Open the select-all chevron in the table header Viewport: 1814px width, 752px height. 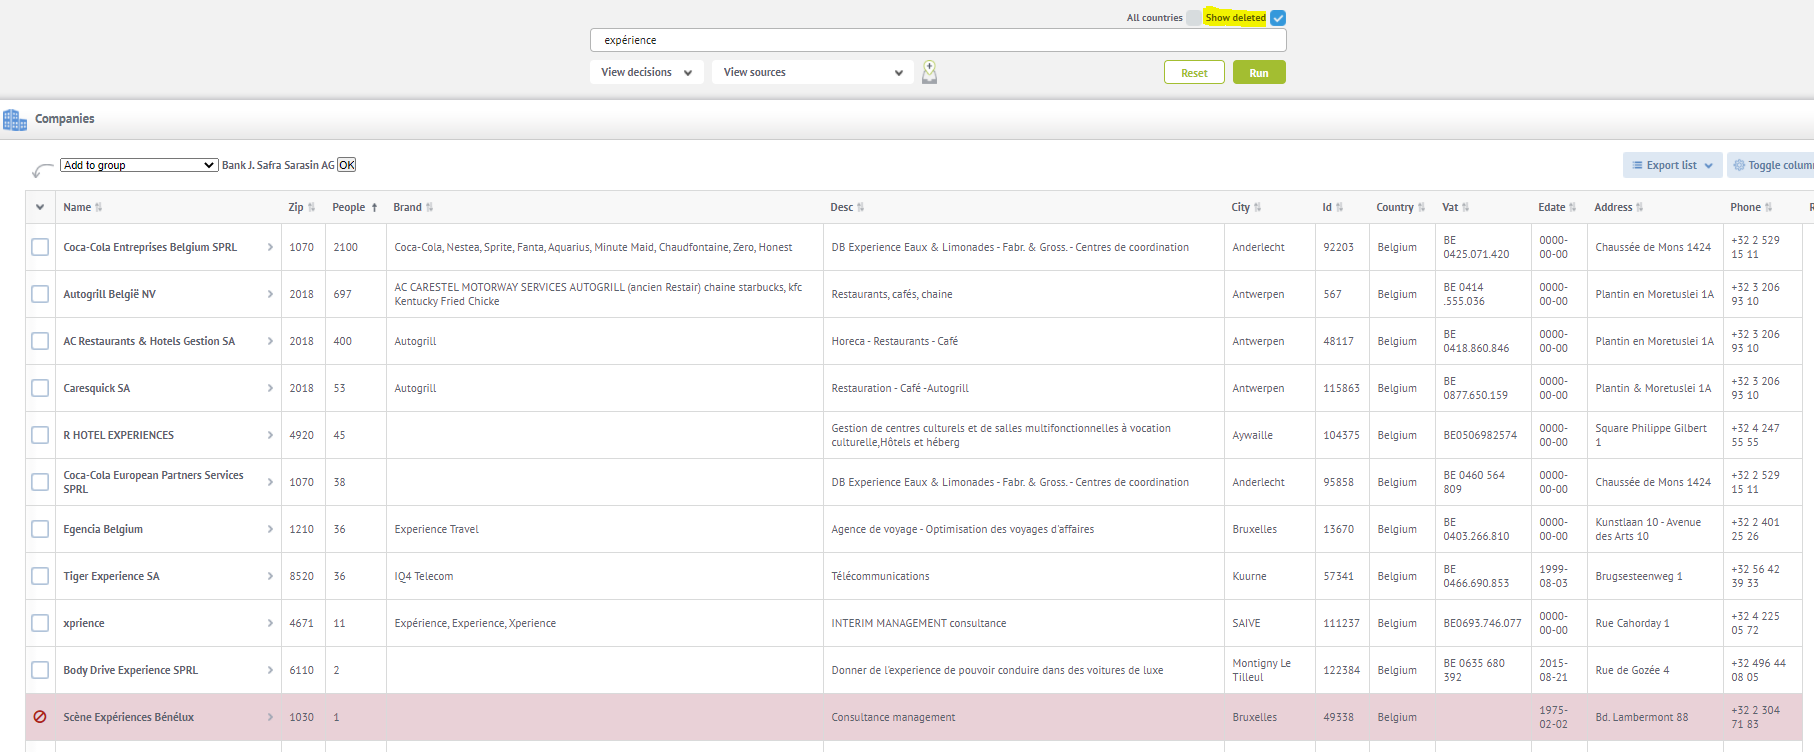click(x=40, y=207)
